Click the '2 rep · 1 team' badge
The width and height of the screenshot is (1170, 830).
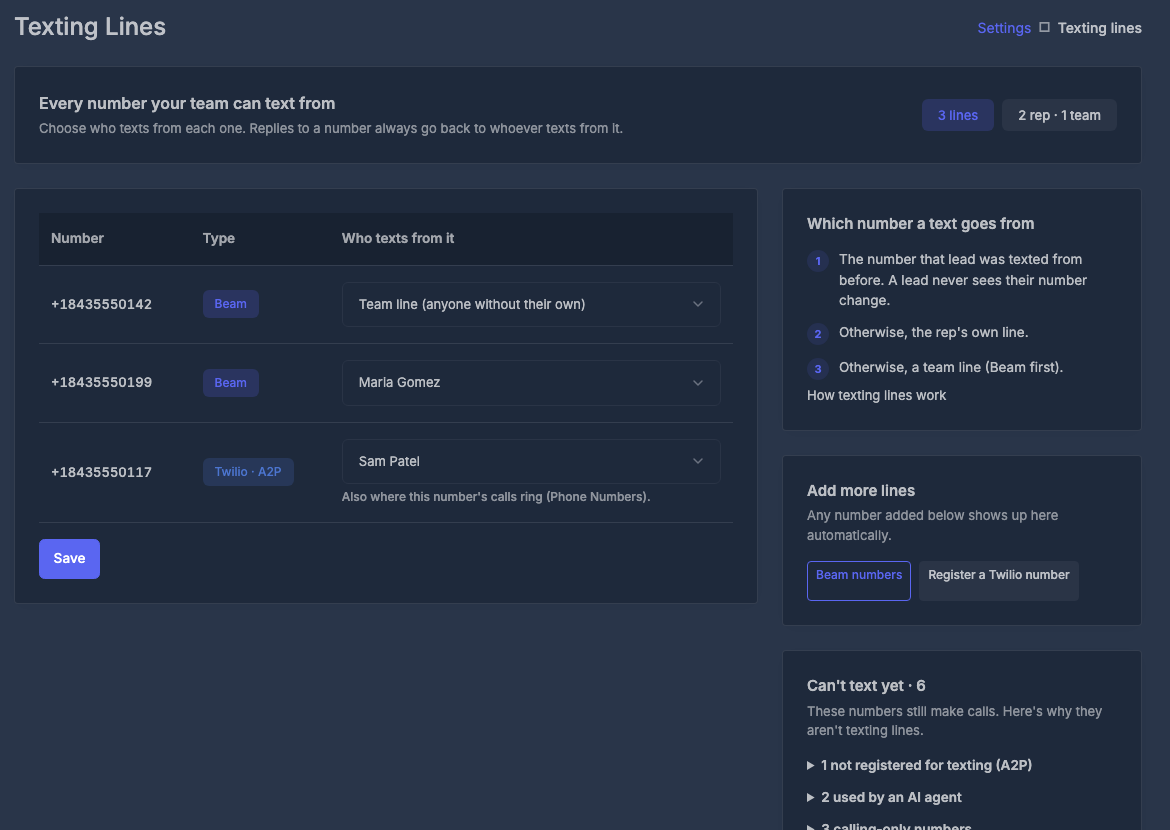pos(1059,115)
